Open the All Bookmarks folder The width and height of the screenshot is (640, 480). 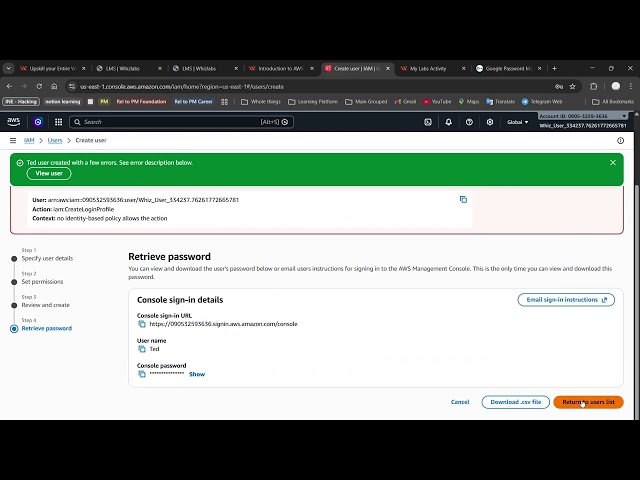613,102
